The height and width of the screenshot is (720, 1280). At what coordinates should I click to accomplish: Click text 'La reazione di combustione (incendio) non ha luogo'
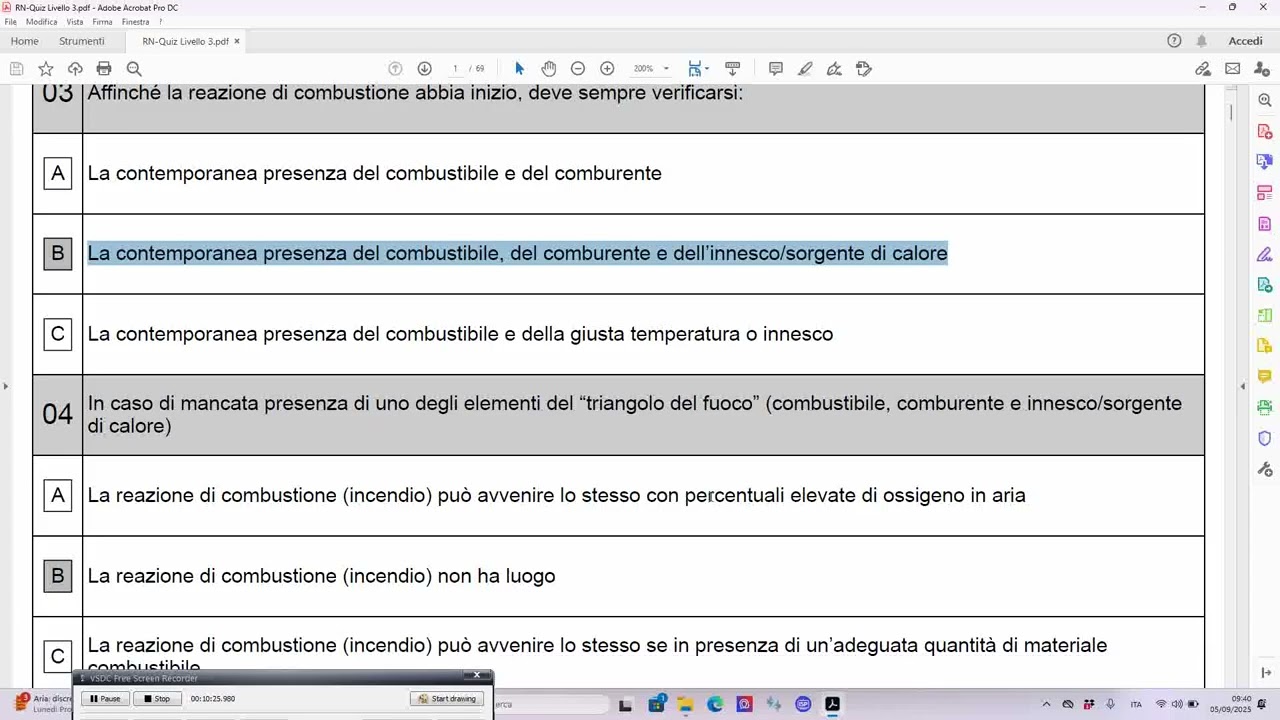pyautogui.click(x=321, y=576)
